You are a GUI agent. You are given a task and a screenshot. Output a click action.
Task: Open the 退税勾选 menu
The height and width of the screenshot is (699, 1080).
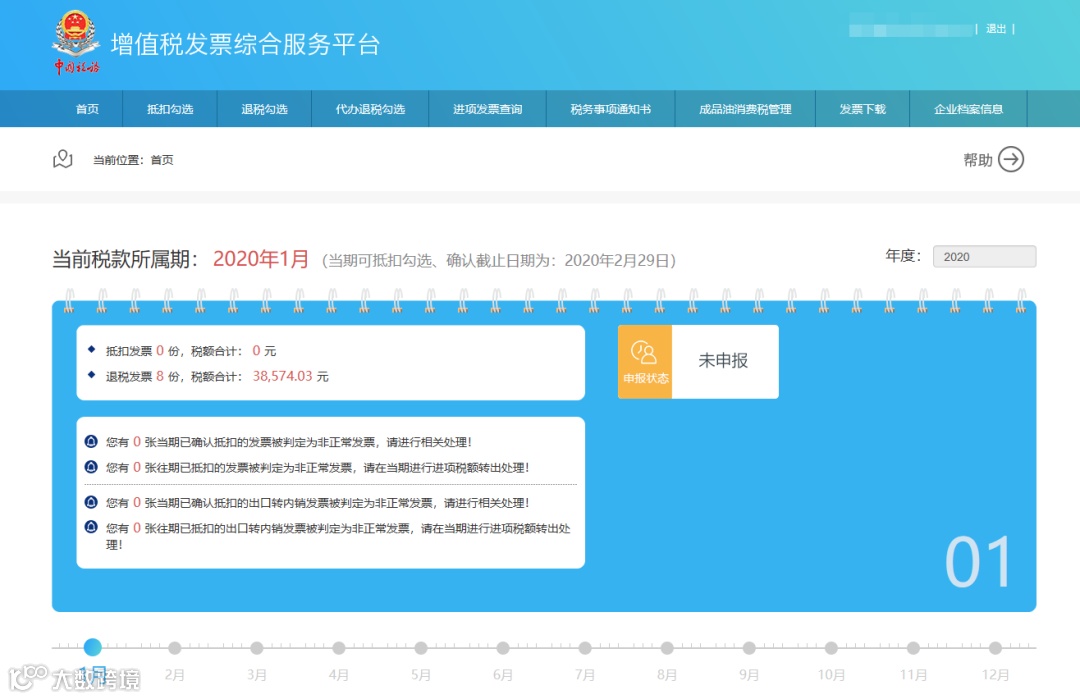tap(264, 109)
